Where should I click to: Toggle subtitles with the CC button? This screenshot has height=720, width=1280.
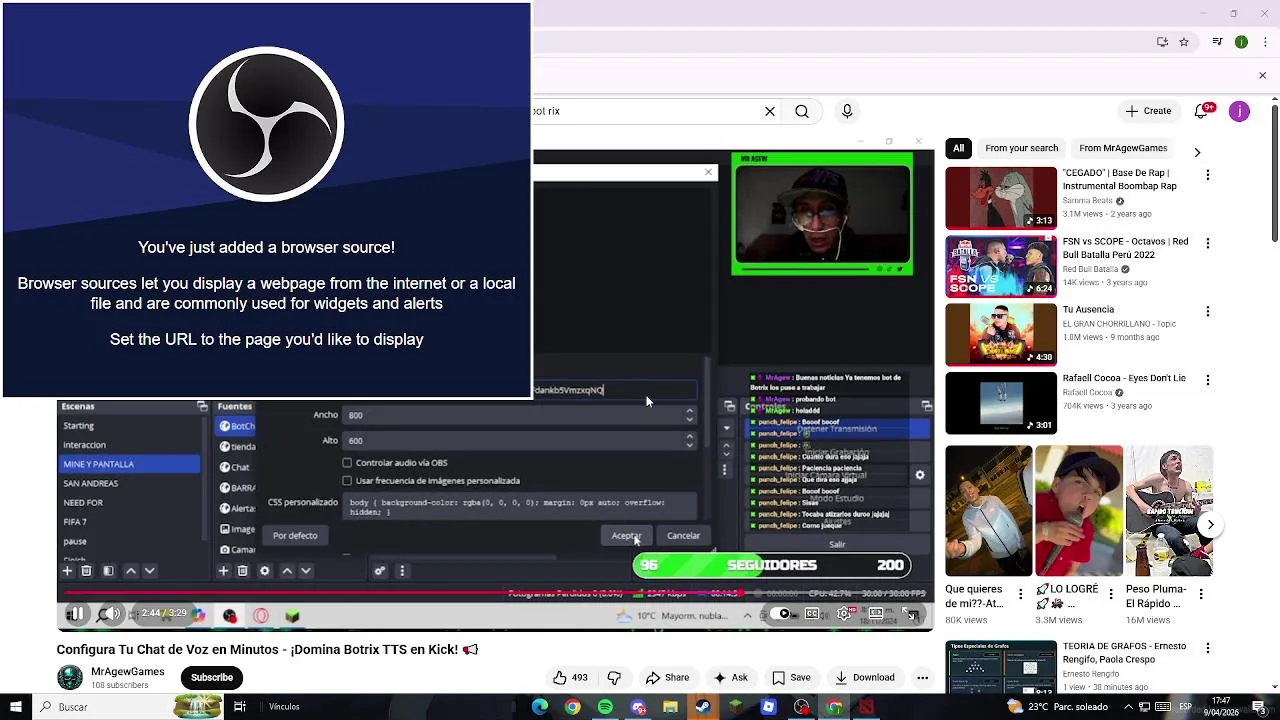pos(813,614)
